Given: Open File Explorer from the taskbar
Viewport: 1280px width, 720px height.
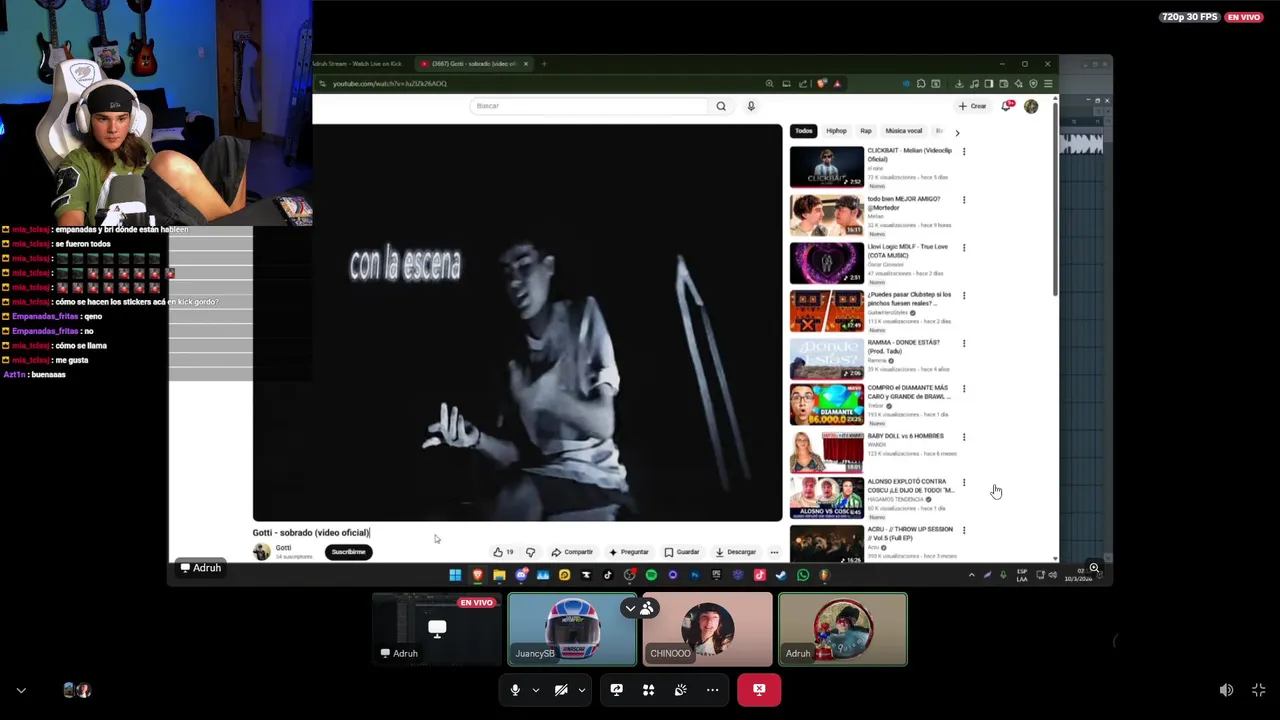Looking at the screenshot, I should point(499,575).
